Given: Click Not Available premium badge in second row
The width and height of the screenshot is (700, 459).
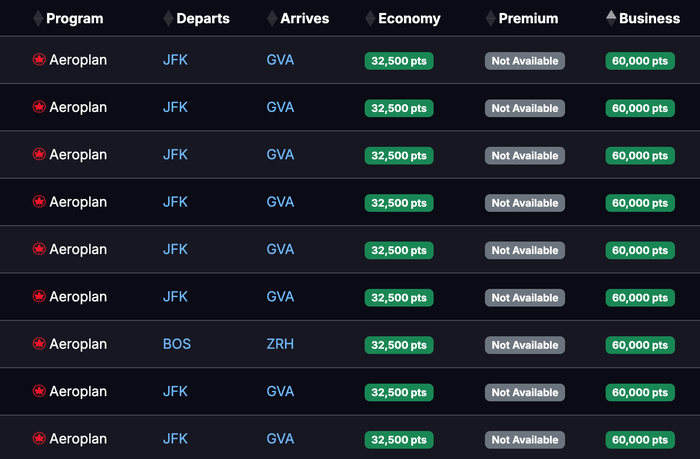Looking at the screenshot, I should coord(525,108).
